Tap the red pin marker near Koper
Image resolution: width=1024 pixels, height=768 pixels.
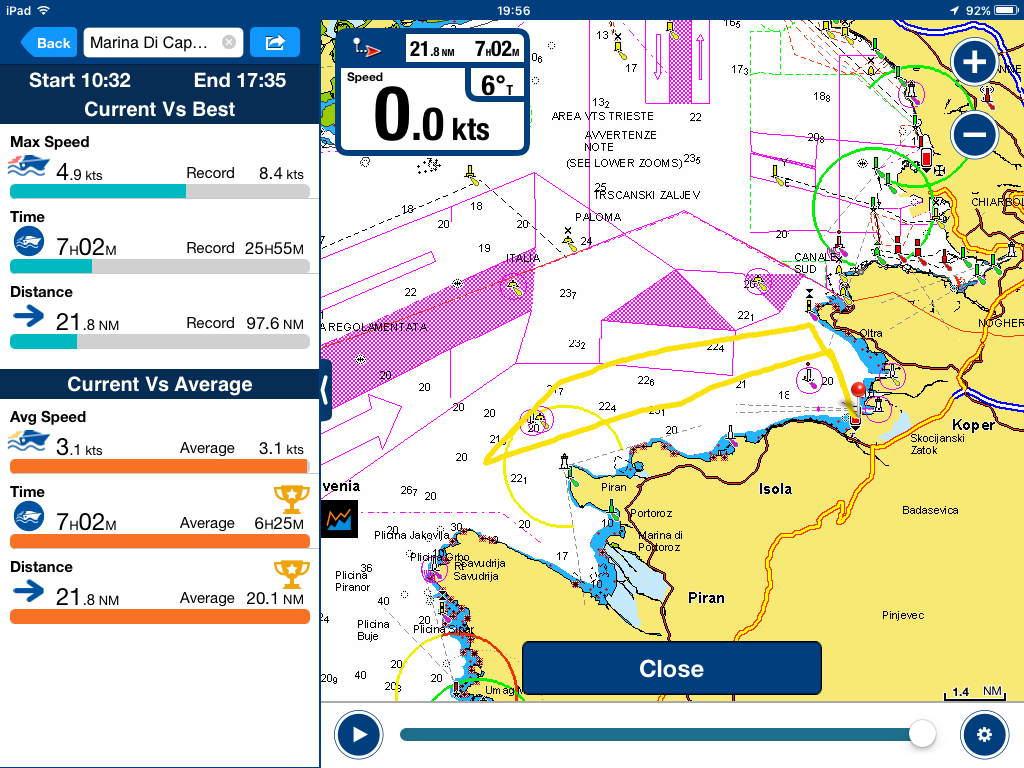(x=857, y=392)
